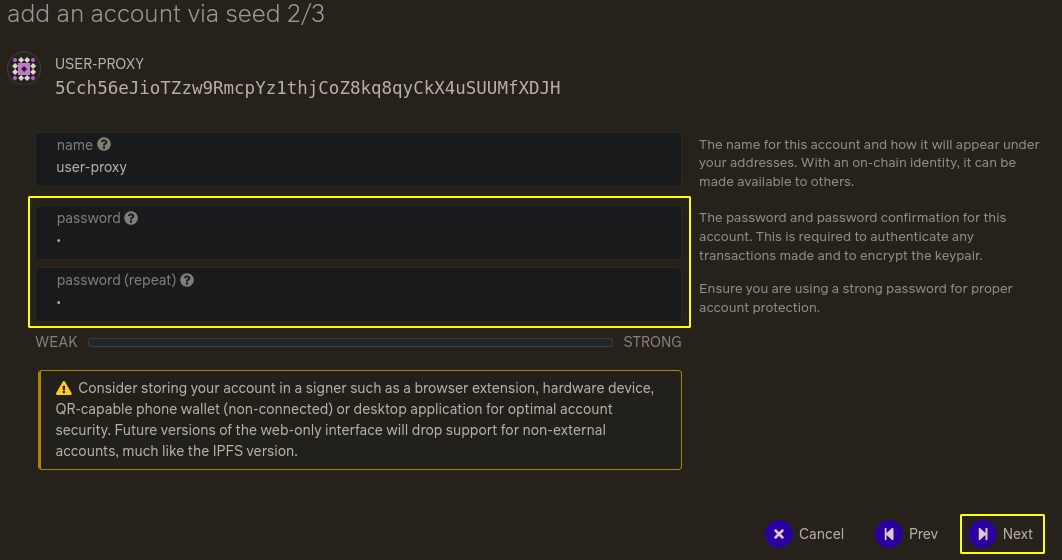This screenshot has height=560, width=1062.
Task: Click the STRONG label of strength meter
Action: tap(652, 342)
